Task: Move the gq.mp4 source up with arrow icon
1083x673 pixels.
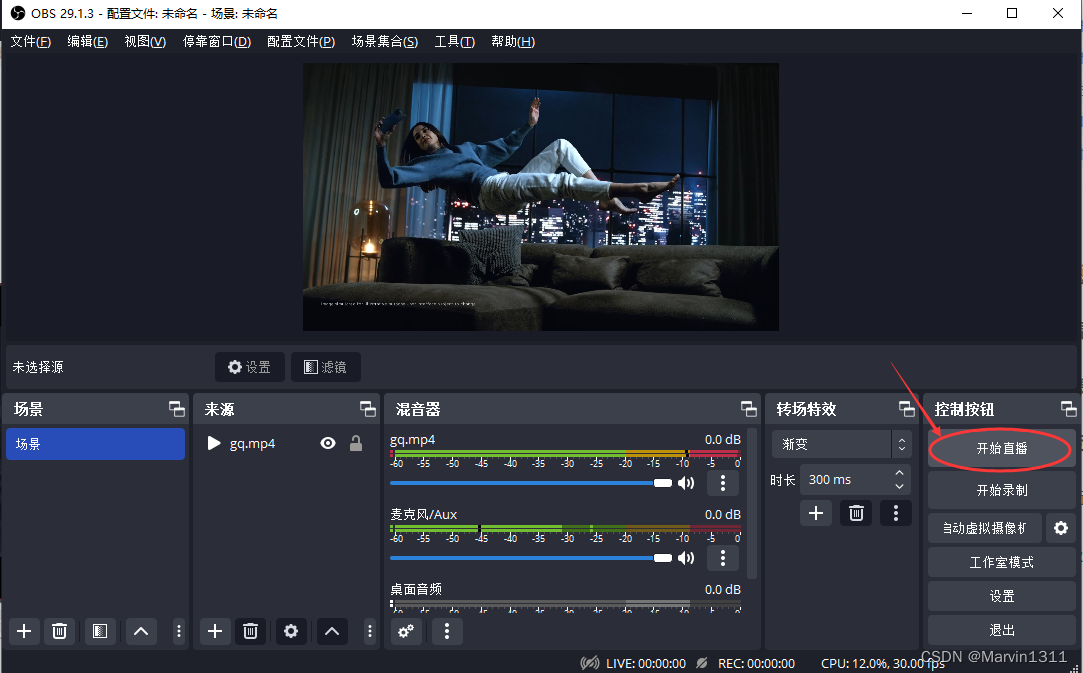Action: tap(331, 631)
